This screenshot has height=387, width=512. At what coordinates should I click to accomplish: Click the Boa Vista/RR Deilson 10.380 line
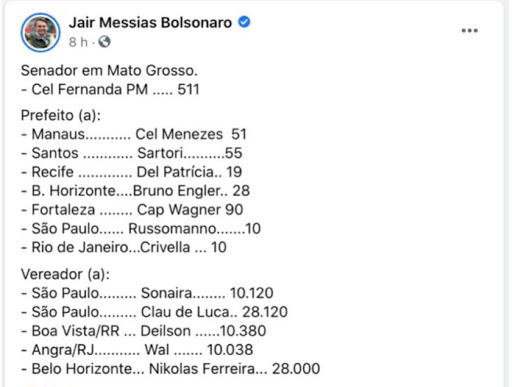tap(144, 331)
